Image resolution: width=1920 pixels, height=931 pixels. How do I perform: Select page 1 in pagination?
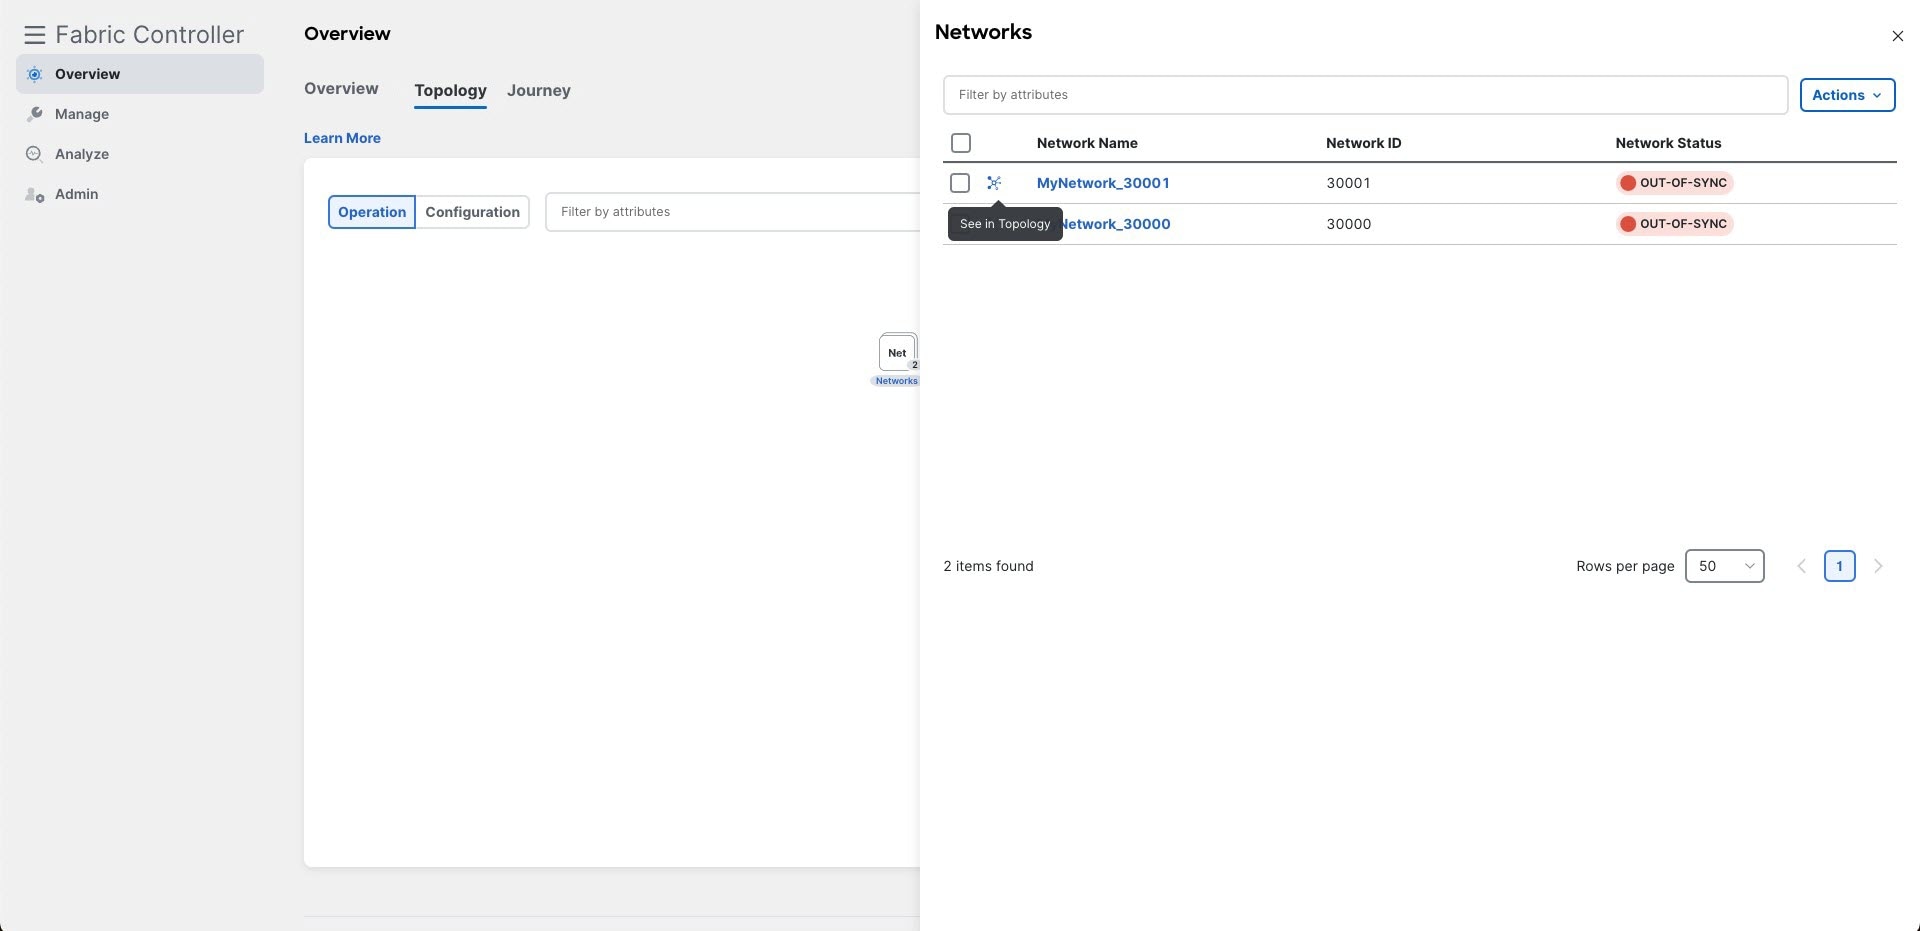tap(1839, 566)
